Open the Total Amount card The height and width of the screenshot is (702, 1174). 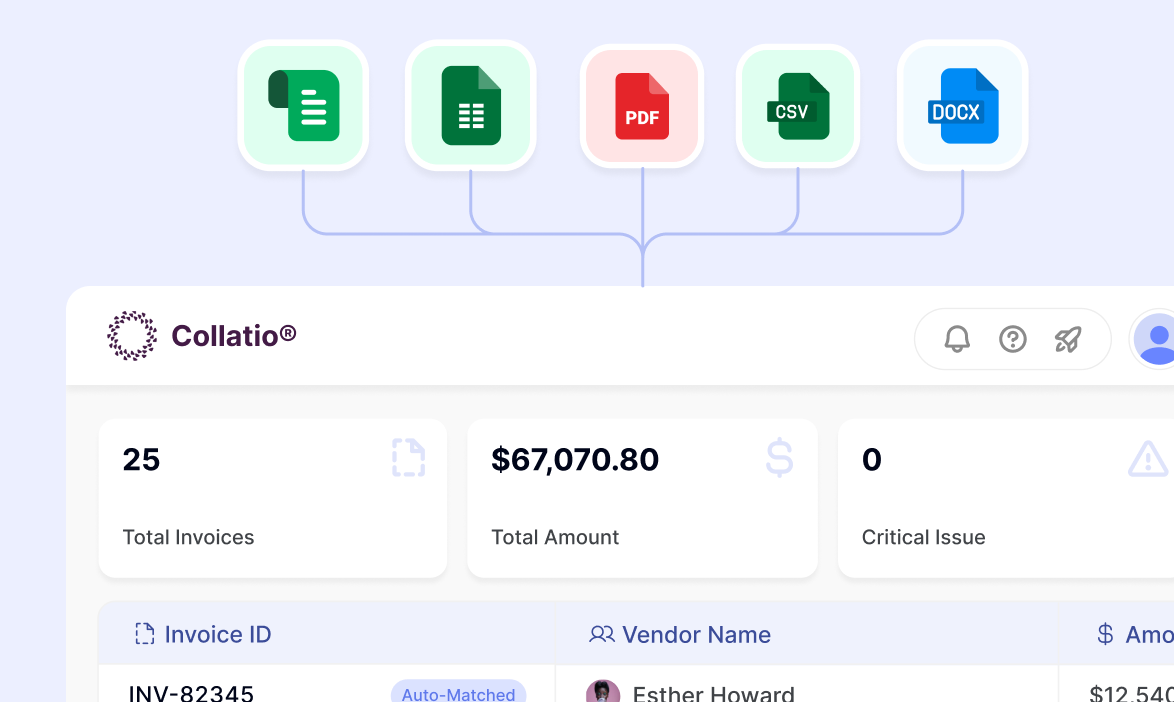tap(642, 498)
